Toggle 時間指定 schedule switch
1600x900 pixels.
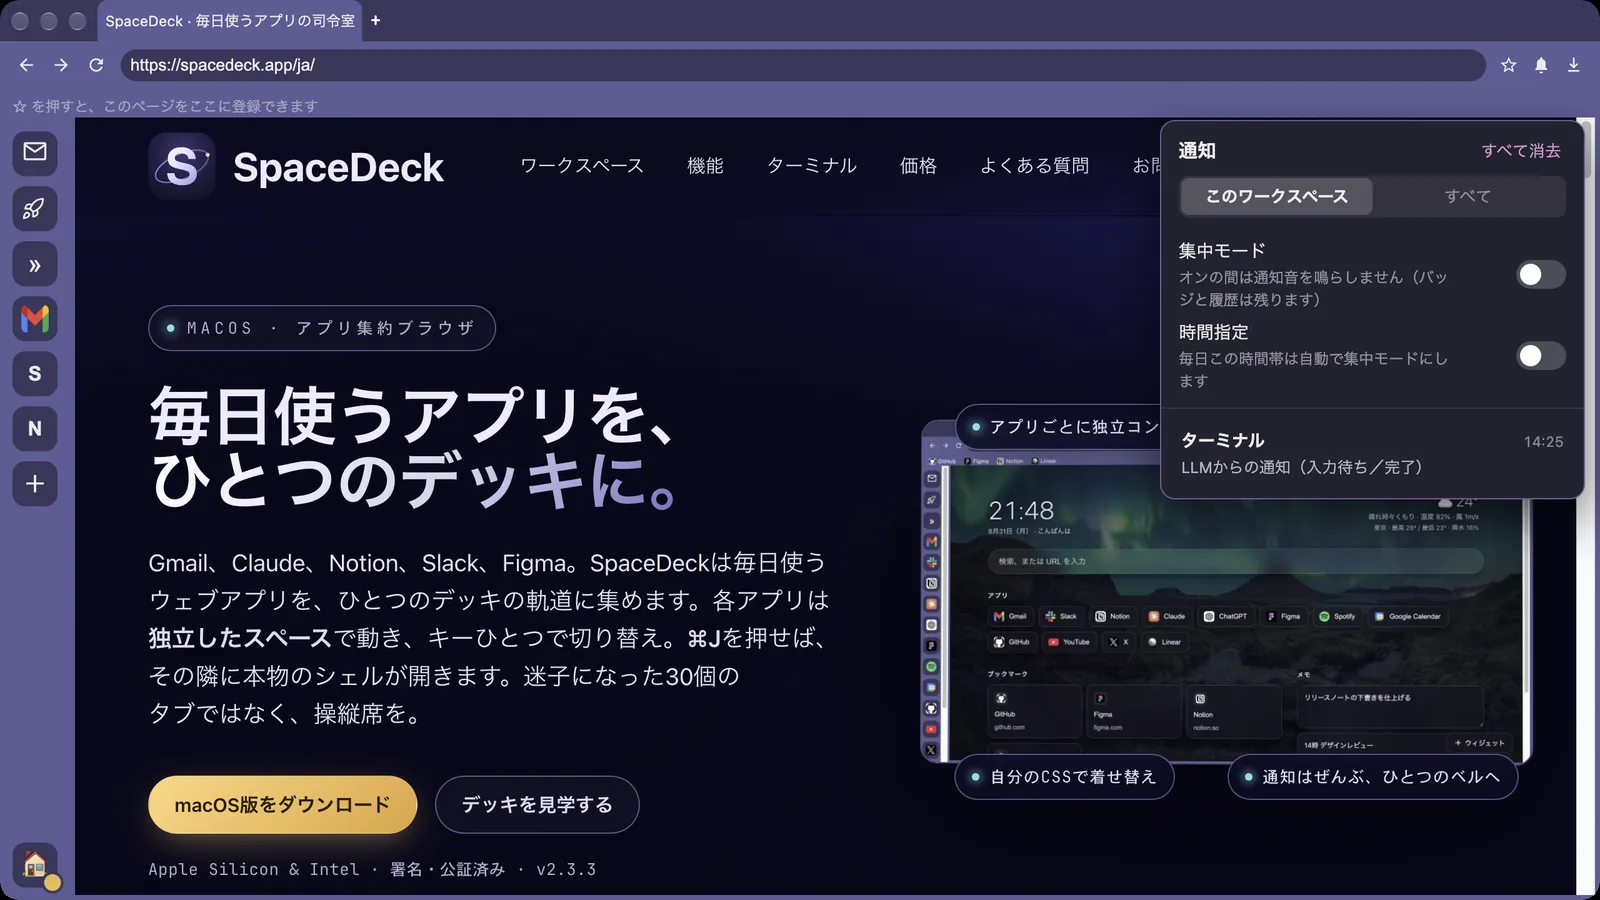1541,356
